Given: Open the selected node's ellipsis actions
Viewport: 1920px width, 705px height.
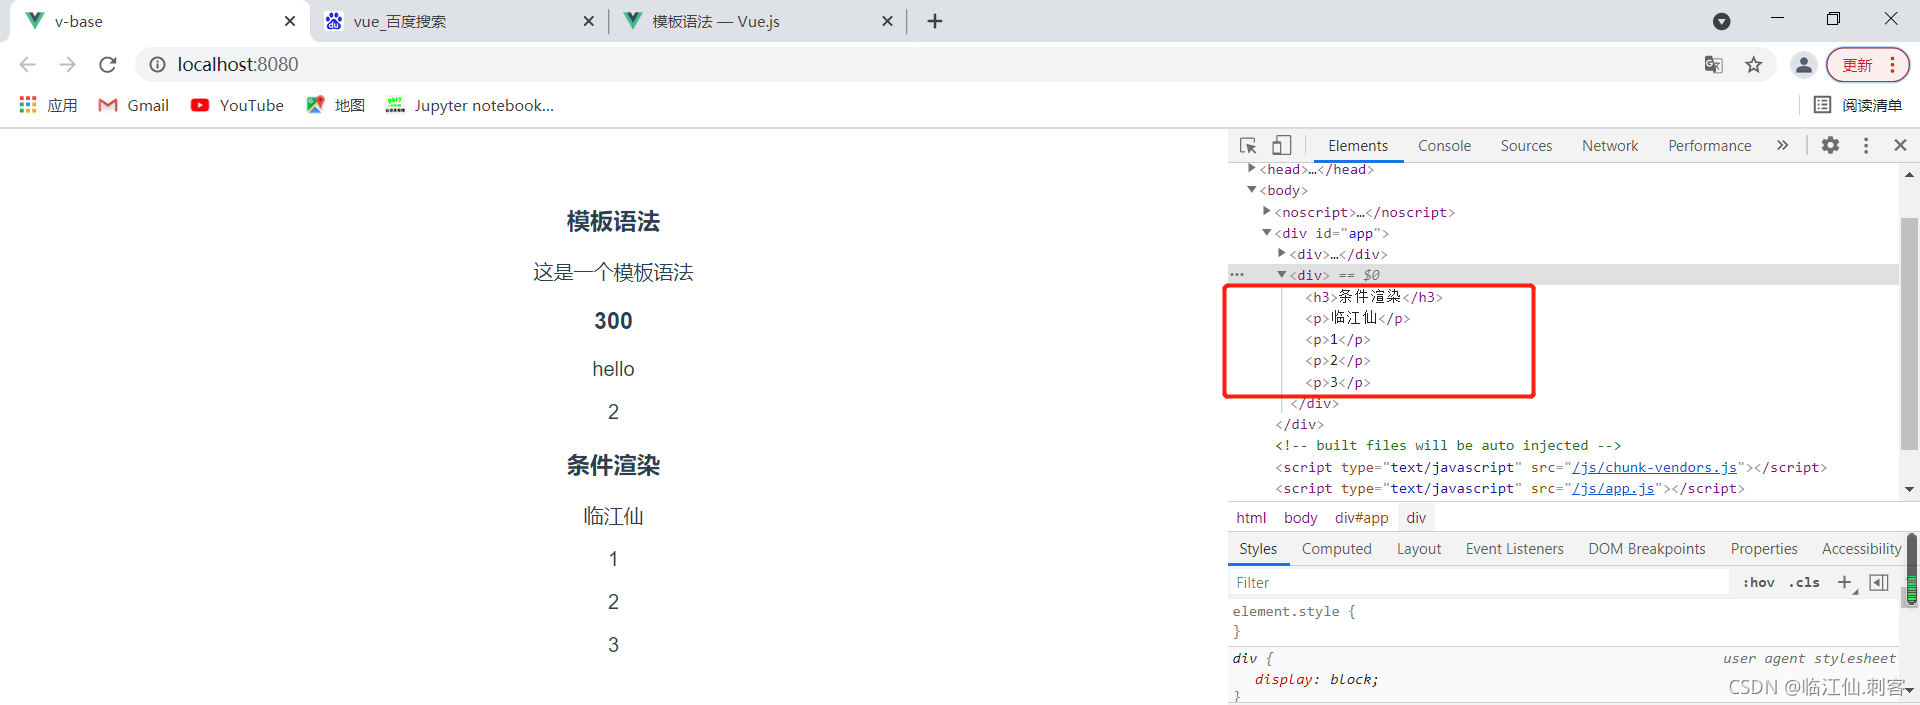Looking at the screenshot, I should point(1237,274).
